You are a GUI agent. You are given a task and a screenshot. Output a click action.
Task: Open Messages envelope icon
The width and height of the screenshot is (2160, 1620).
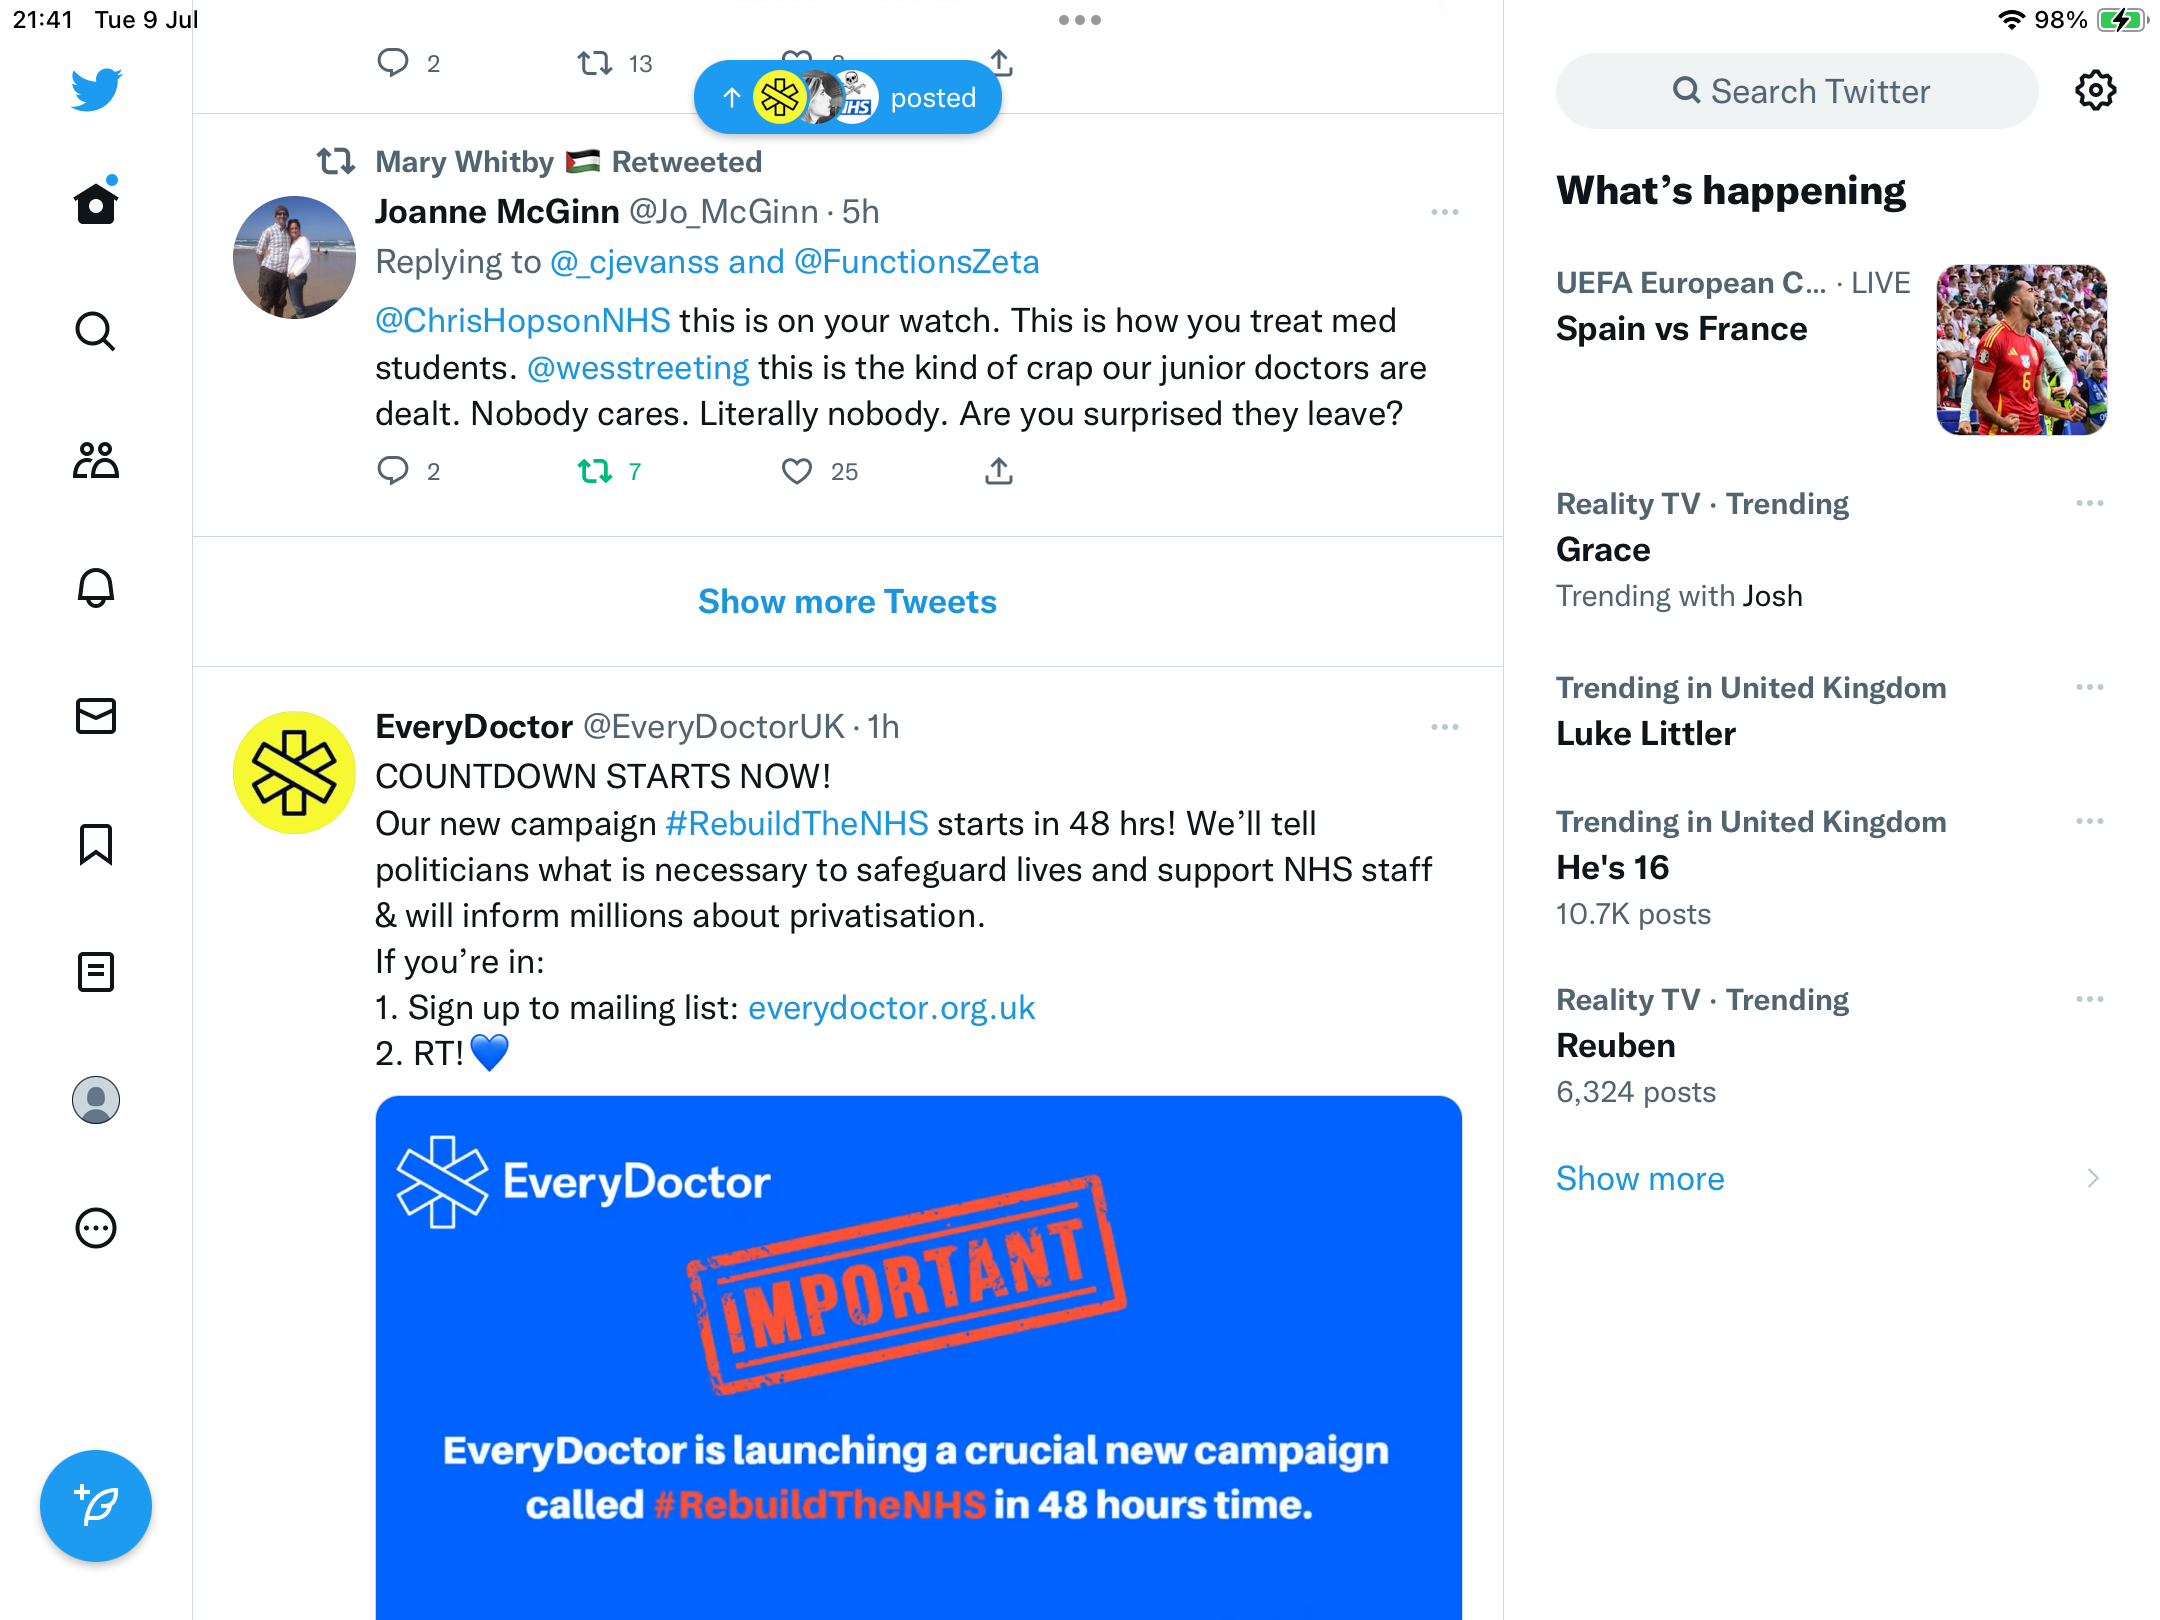click(96, 716)
